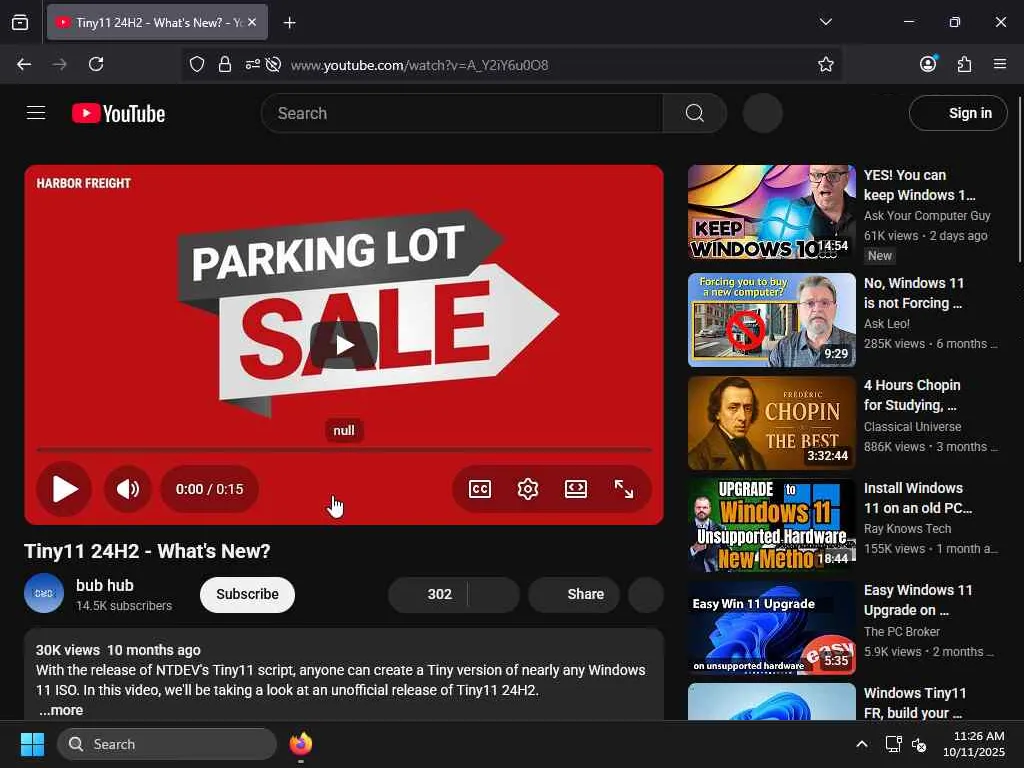Seek on the video progress bar
The height and width of the screenshot is (768, 1024).
[344, 450]
